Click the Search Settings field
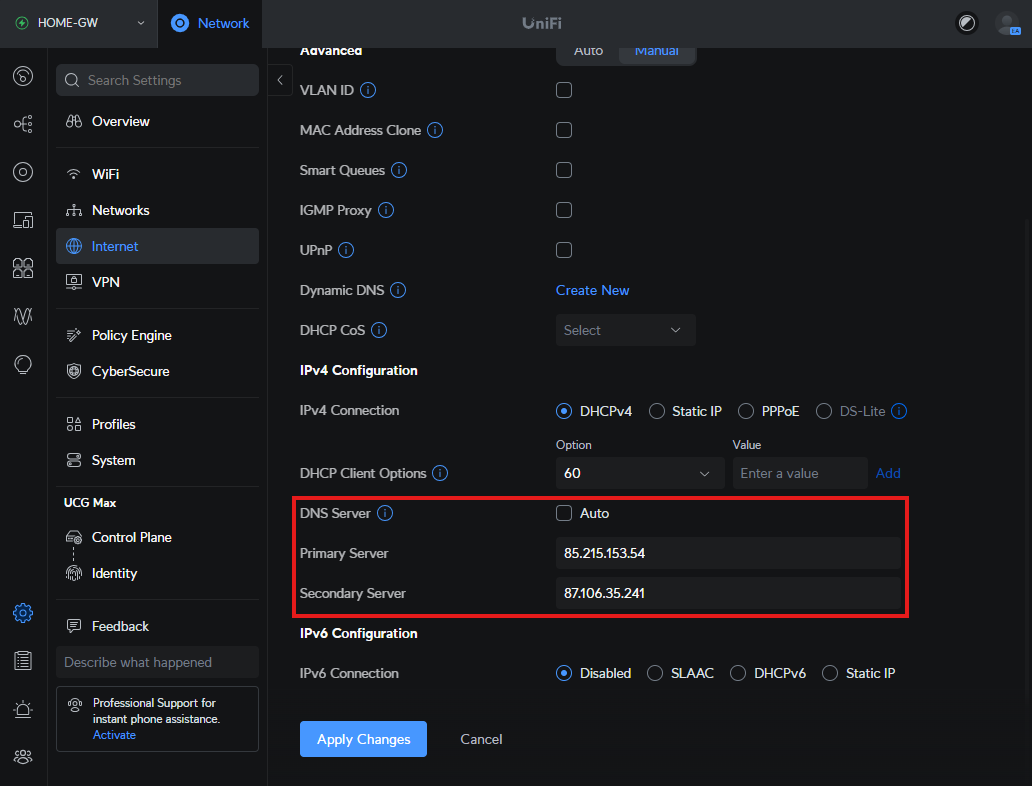The width and height of the screenshot is (1032, 786). click(x=157, y=80)
